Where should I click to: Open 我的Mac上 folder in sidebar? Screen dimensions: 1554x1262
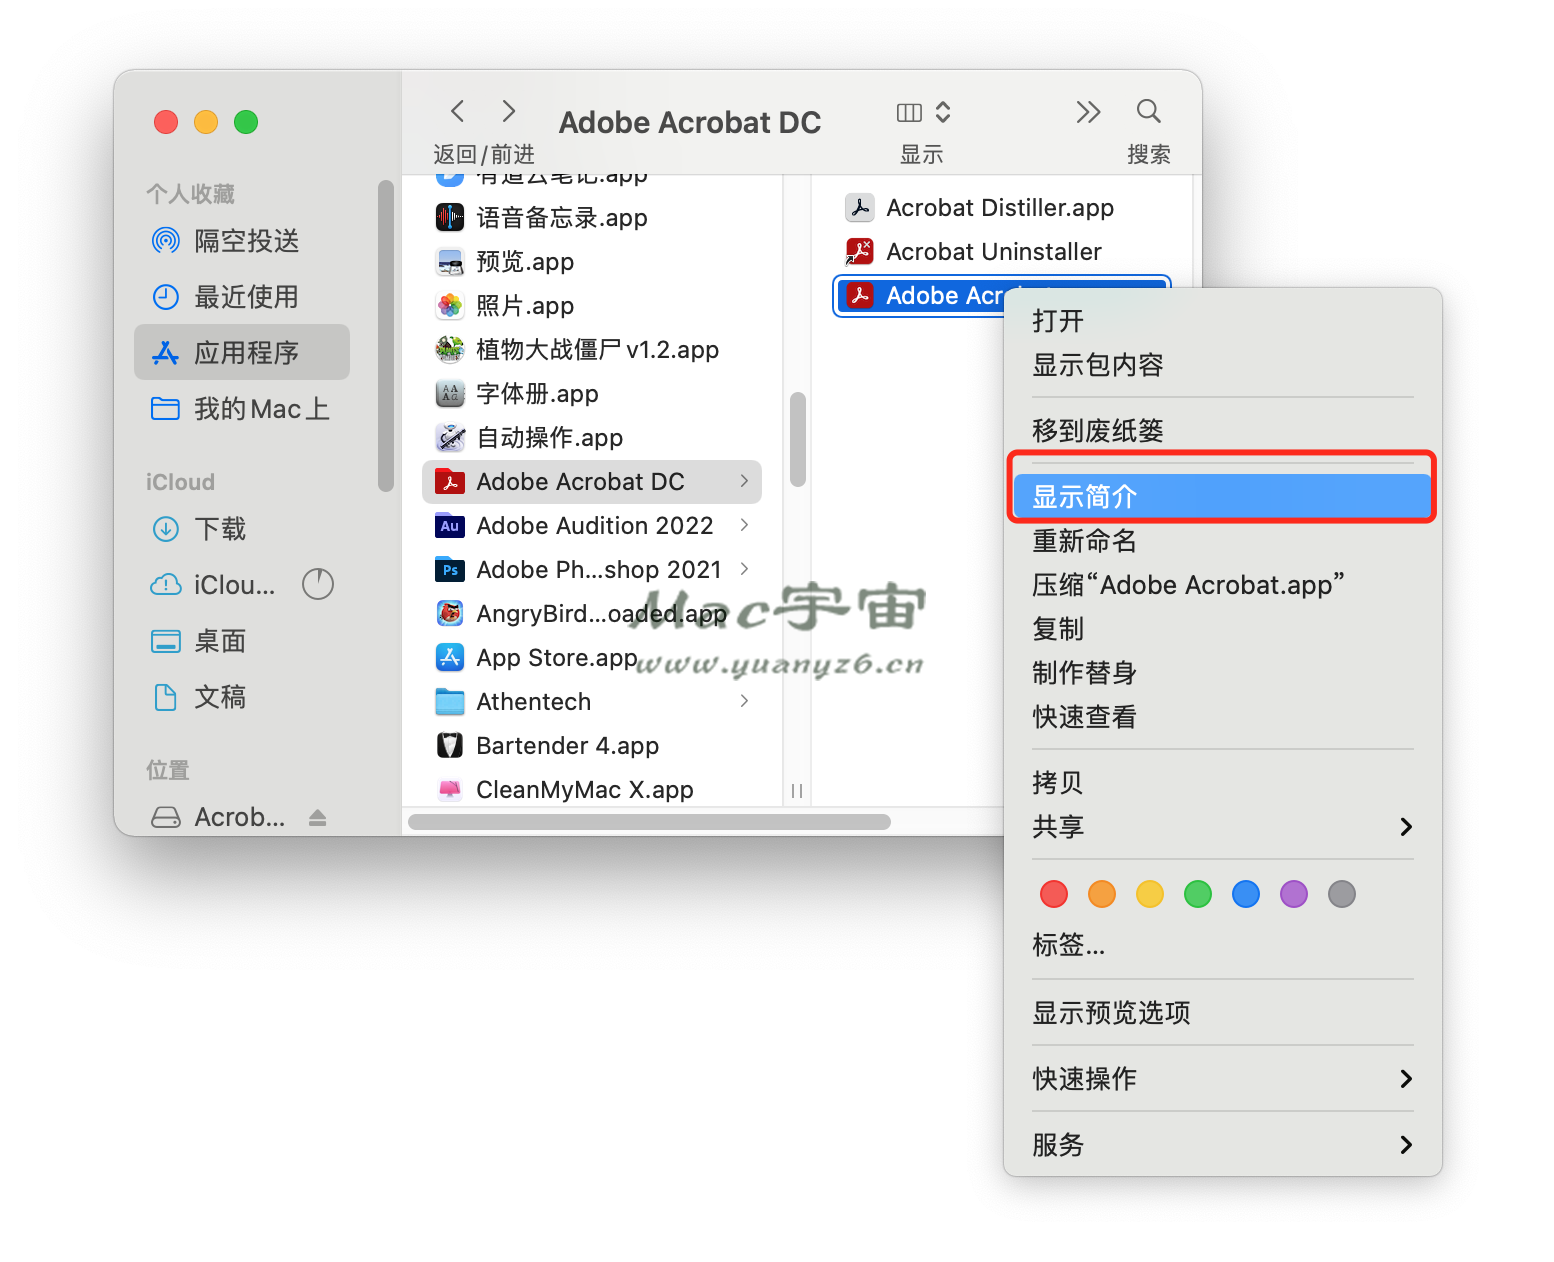coord(242,409)
